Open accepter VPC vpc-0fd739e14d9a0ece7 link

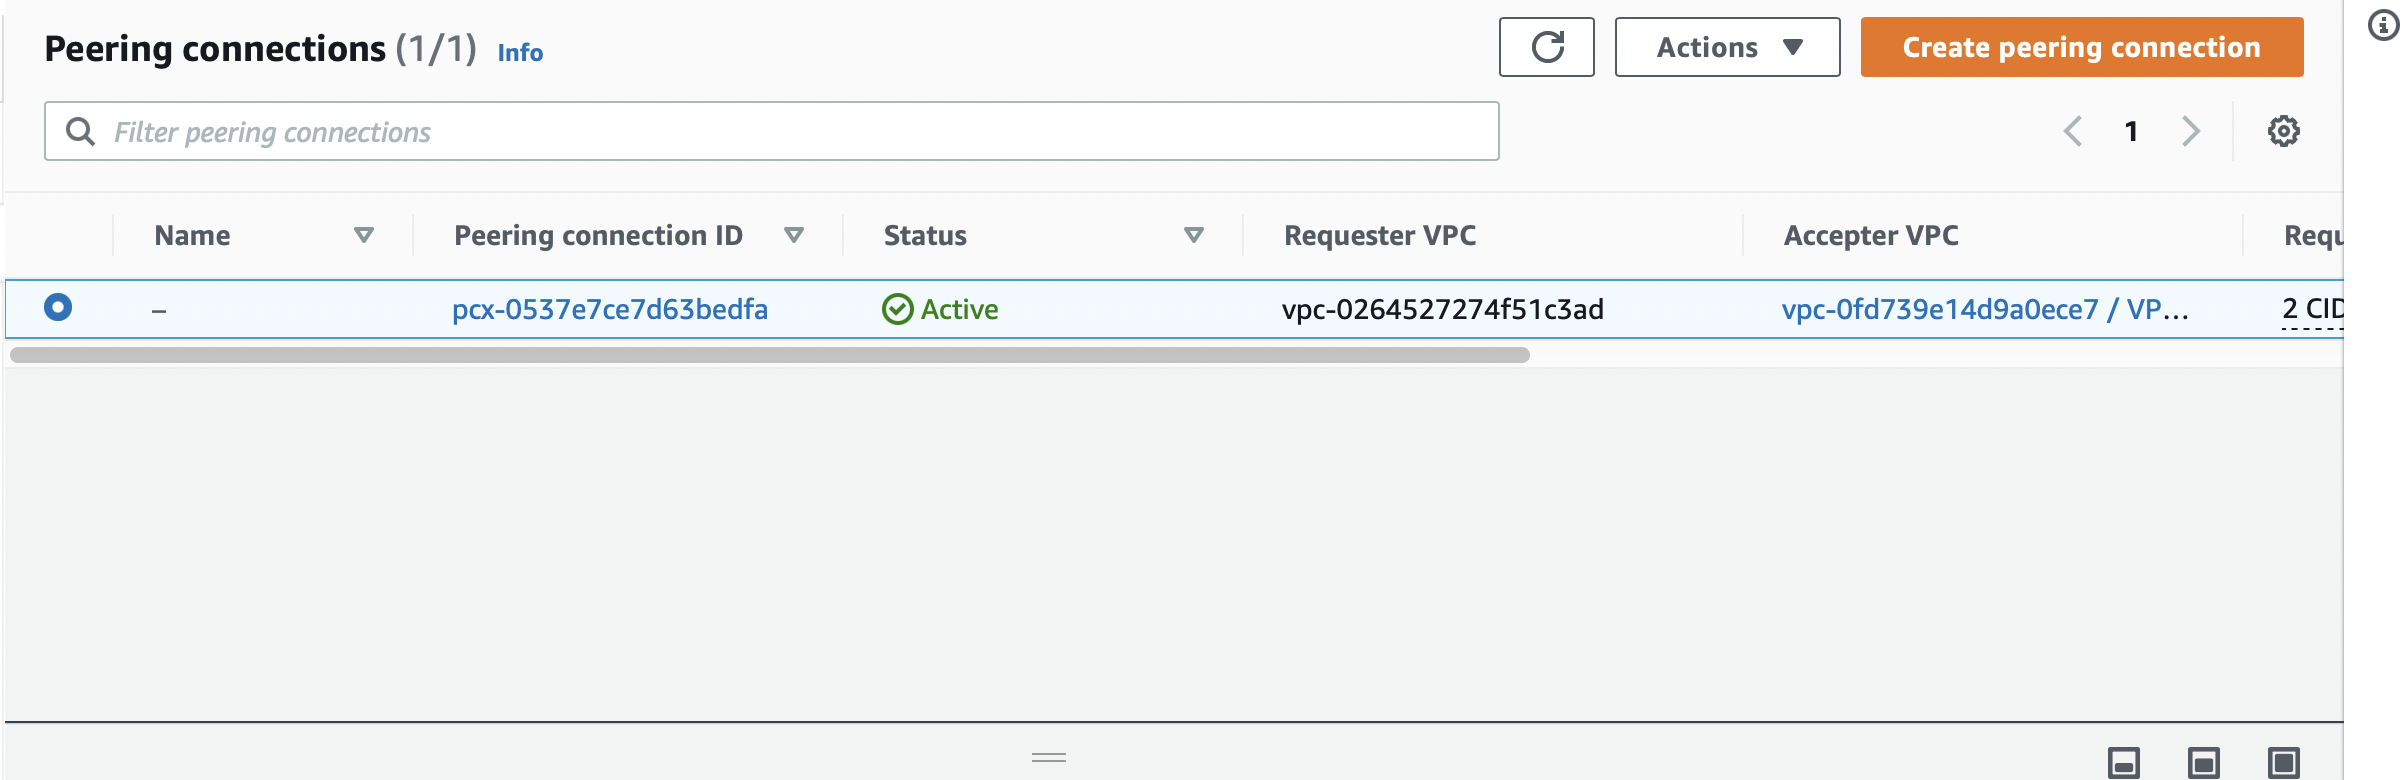[x=1939, y=309]
